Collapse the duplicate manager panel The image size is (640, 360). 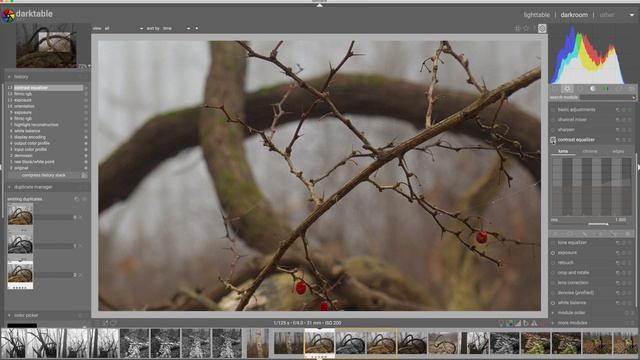(9, 187)
